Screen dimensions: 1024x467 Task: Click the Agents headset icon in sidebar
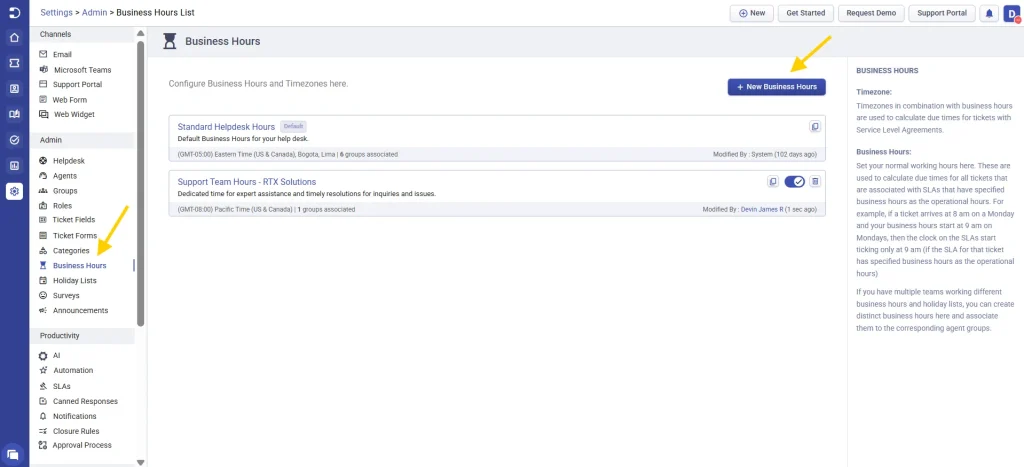43,176
